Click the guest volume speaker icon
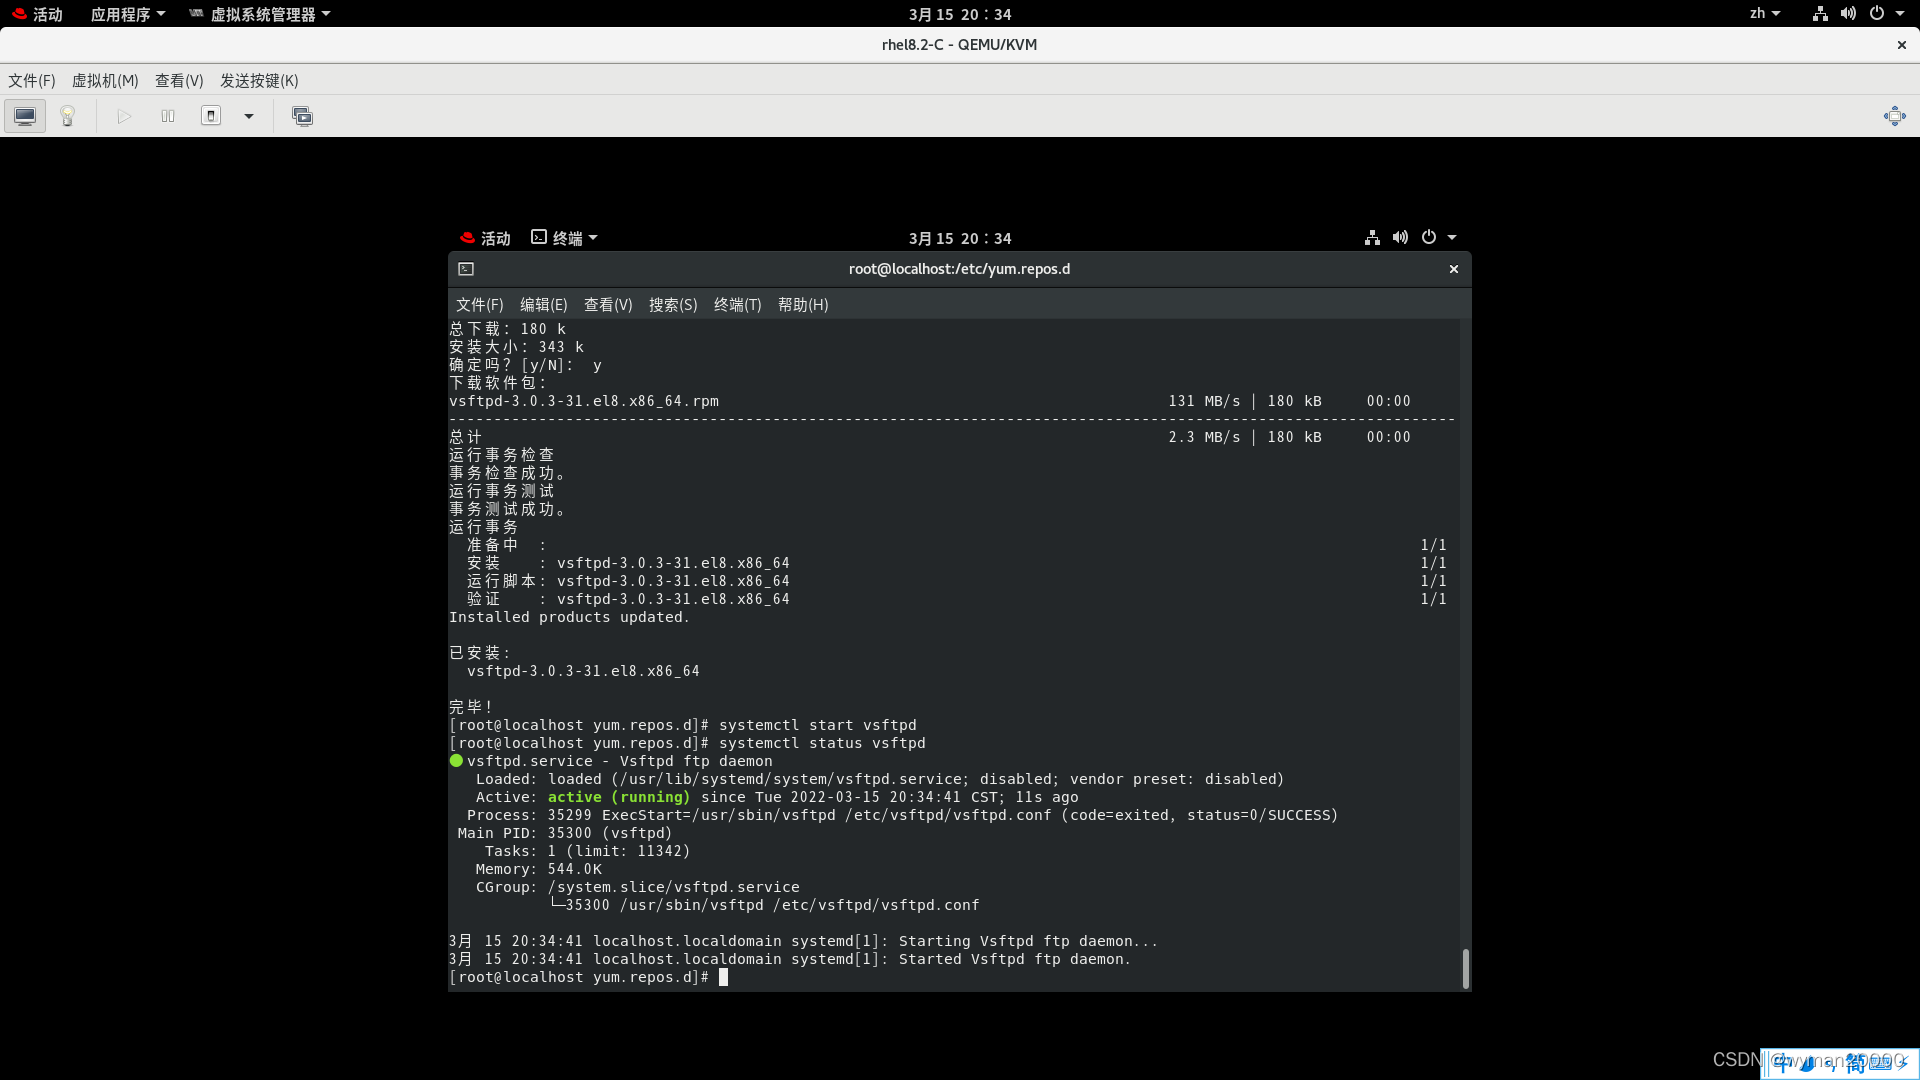1920x1080 pixels. click(1400, 237)
